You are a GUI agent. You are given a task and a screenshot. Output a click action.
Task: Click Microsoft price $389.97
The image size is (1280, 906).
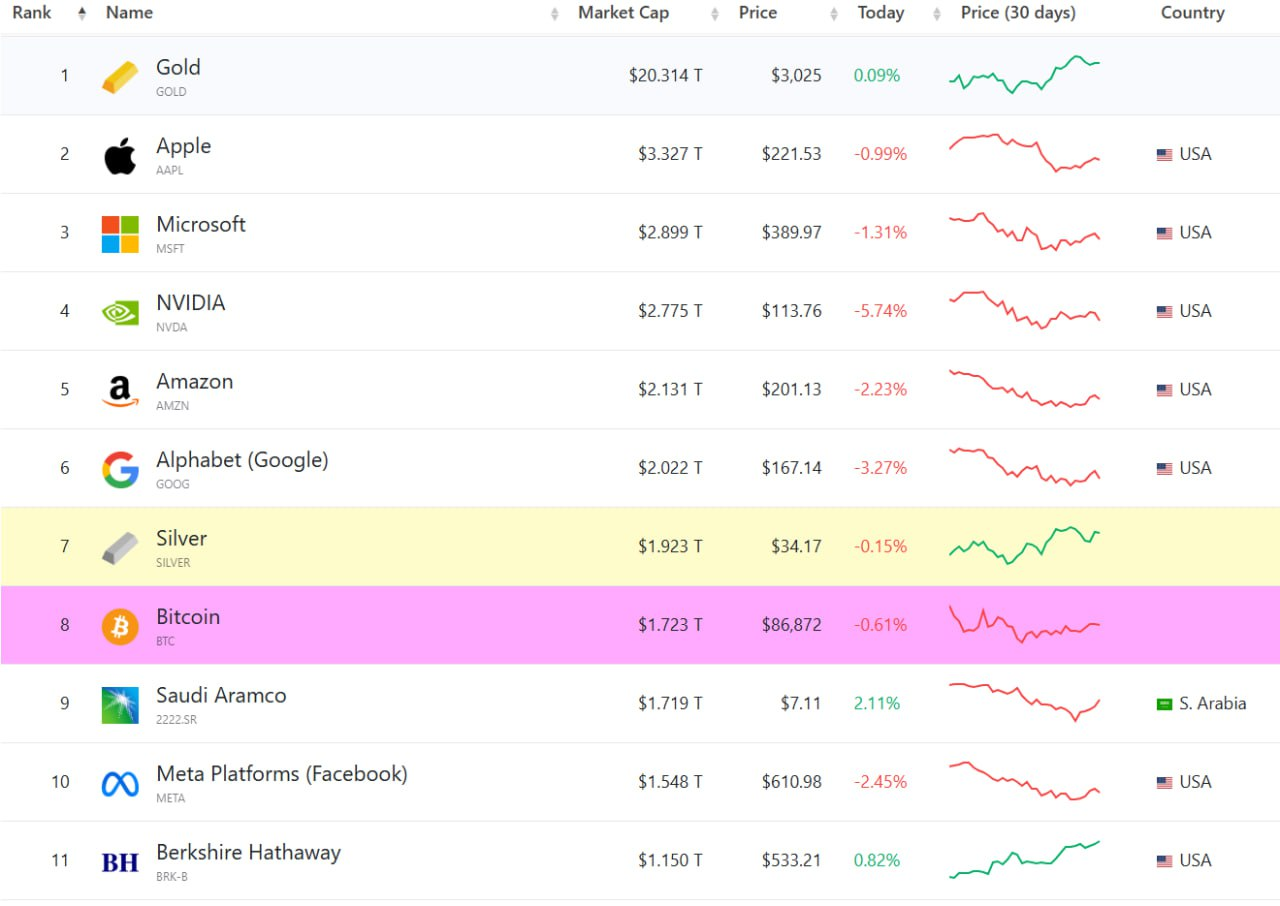(x=791, y=233)
